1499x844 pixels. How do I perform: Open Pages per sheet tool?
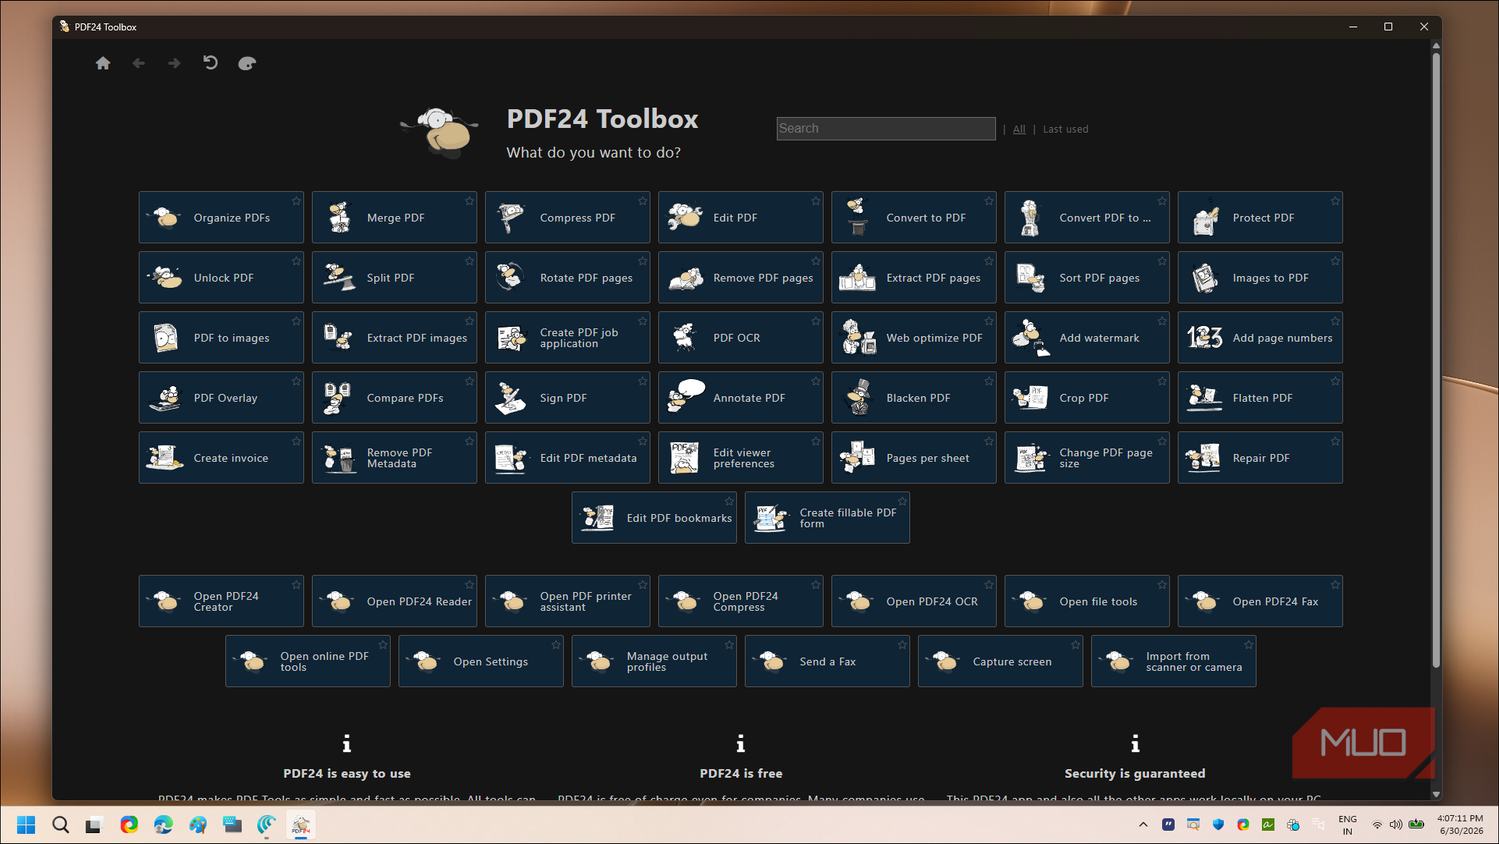click(x=913, y=457)
